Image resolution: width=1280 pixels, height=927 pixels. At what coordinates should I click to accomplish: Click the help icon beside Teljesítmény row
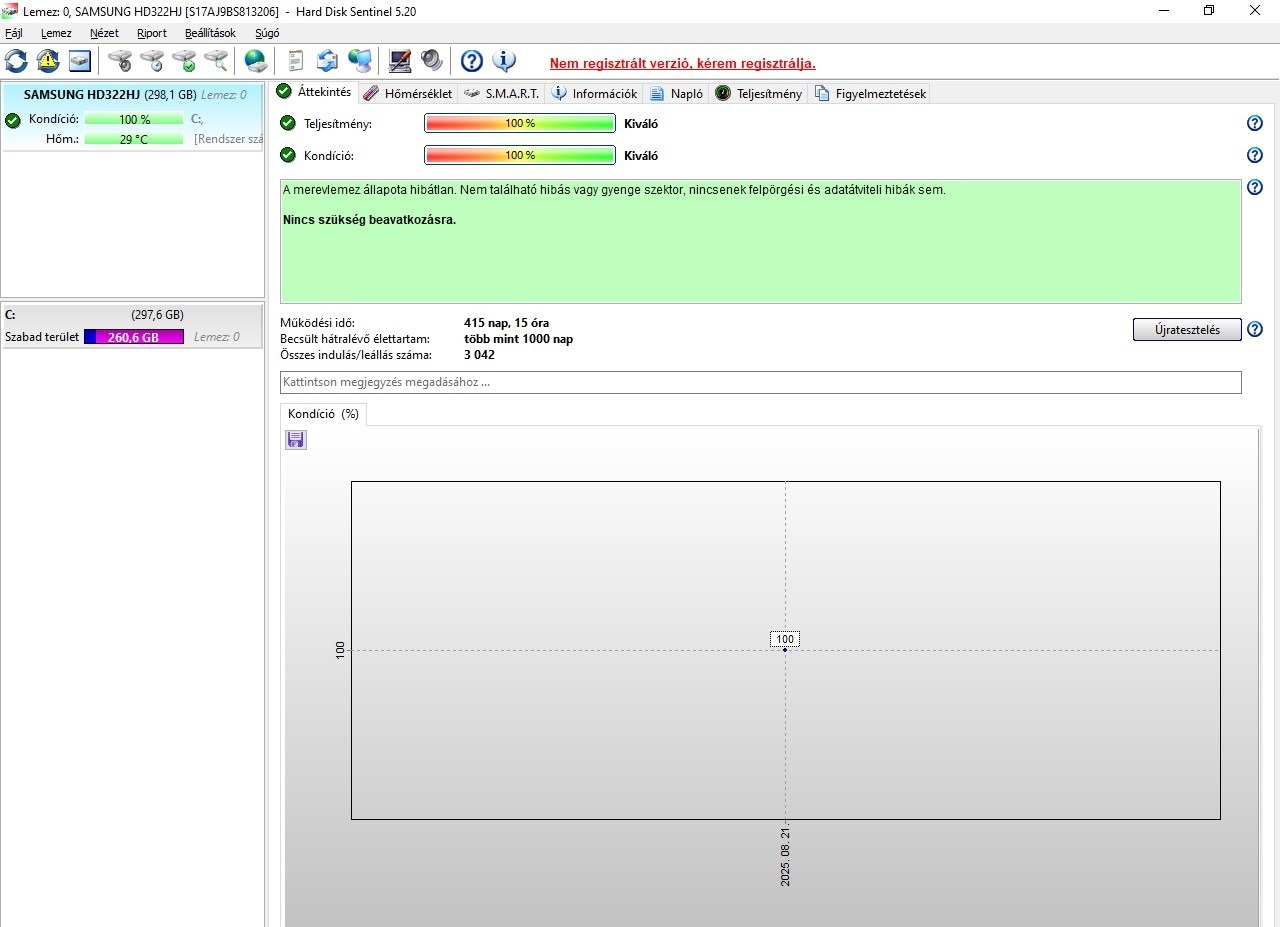pyautogui.click(x=1255, y=123)
